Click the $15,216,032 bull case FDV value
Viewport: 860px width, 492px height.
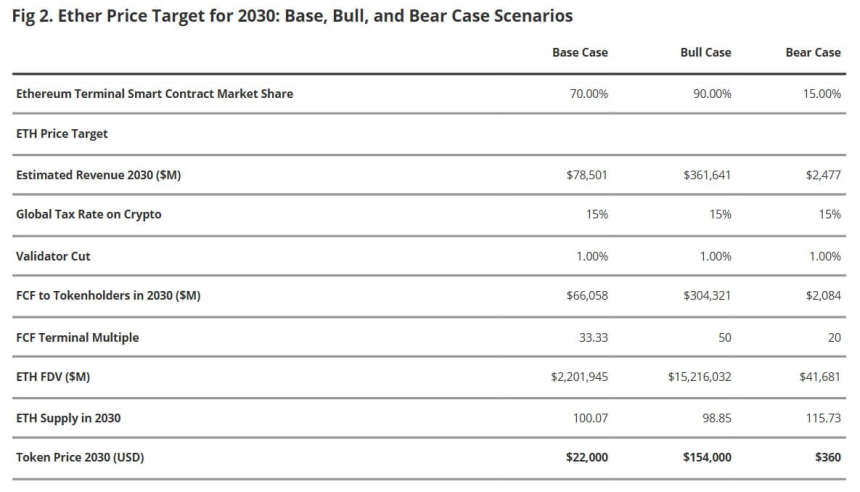(x=699, y=377)
